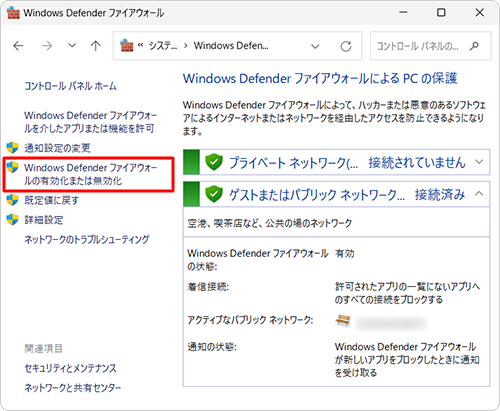
Task: Open 通知設定の変更 link
Action: (x=57, y=148)
